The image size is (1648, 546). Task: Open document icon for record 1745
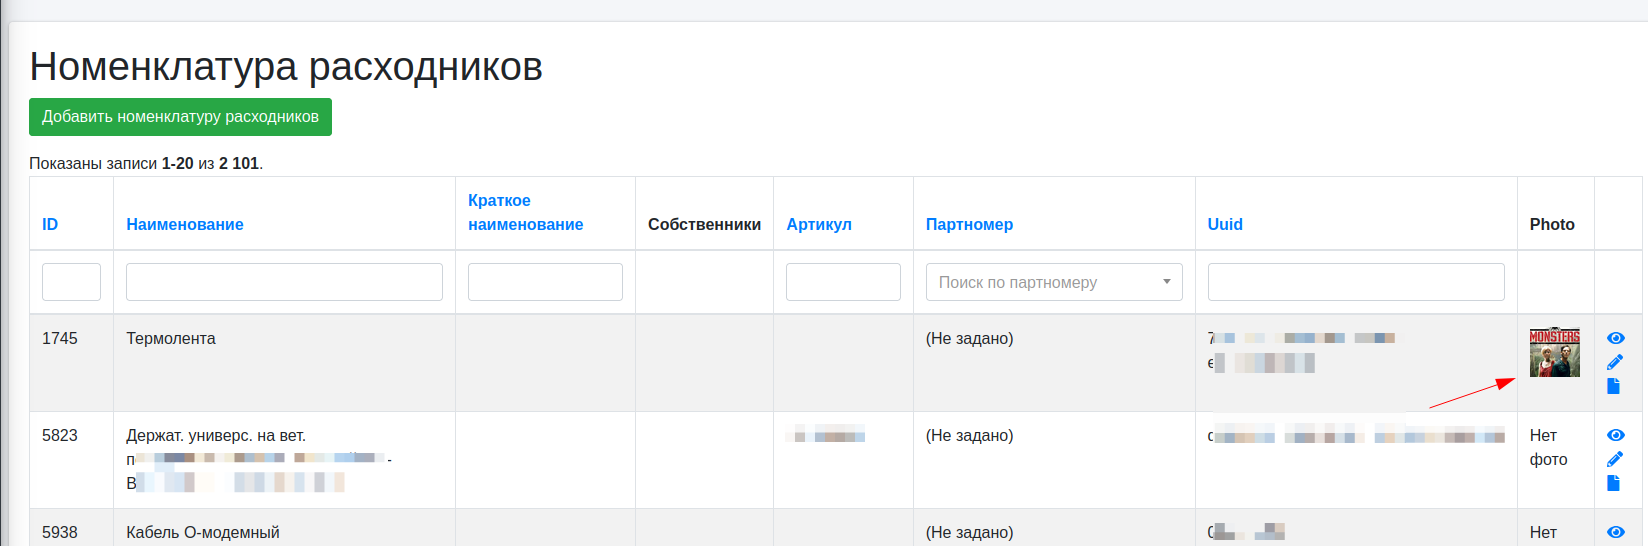[x=1613, y=386]
